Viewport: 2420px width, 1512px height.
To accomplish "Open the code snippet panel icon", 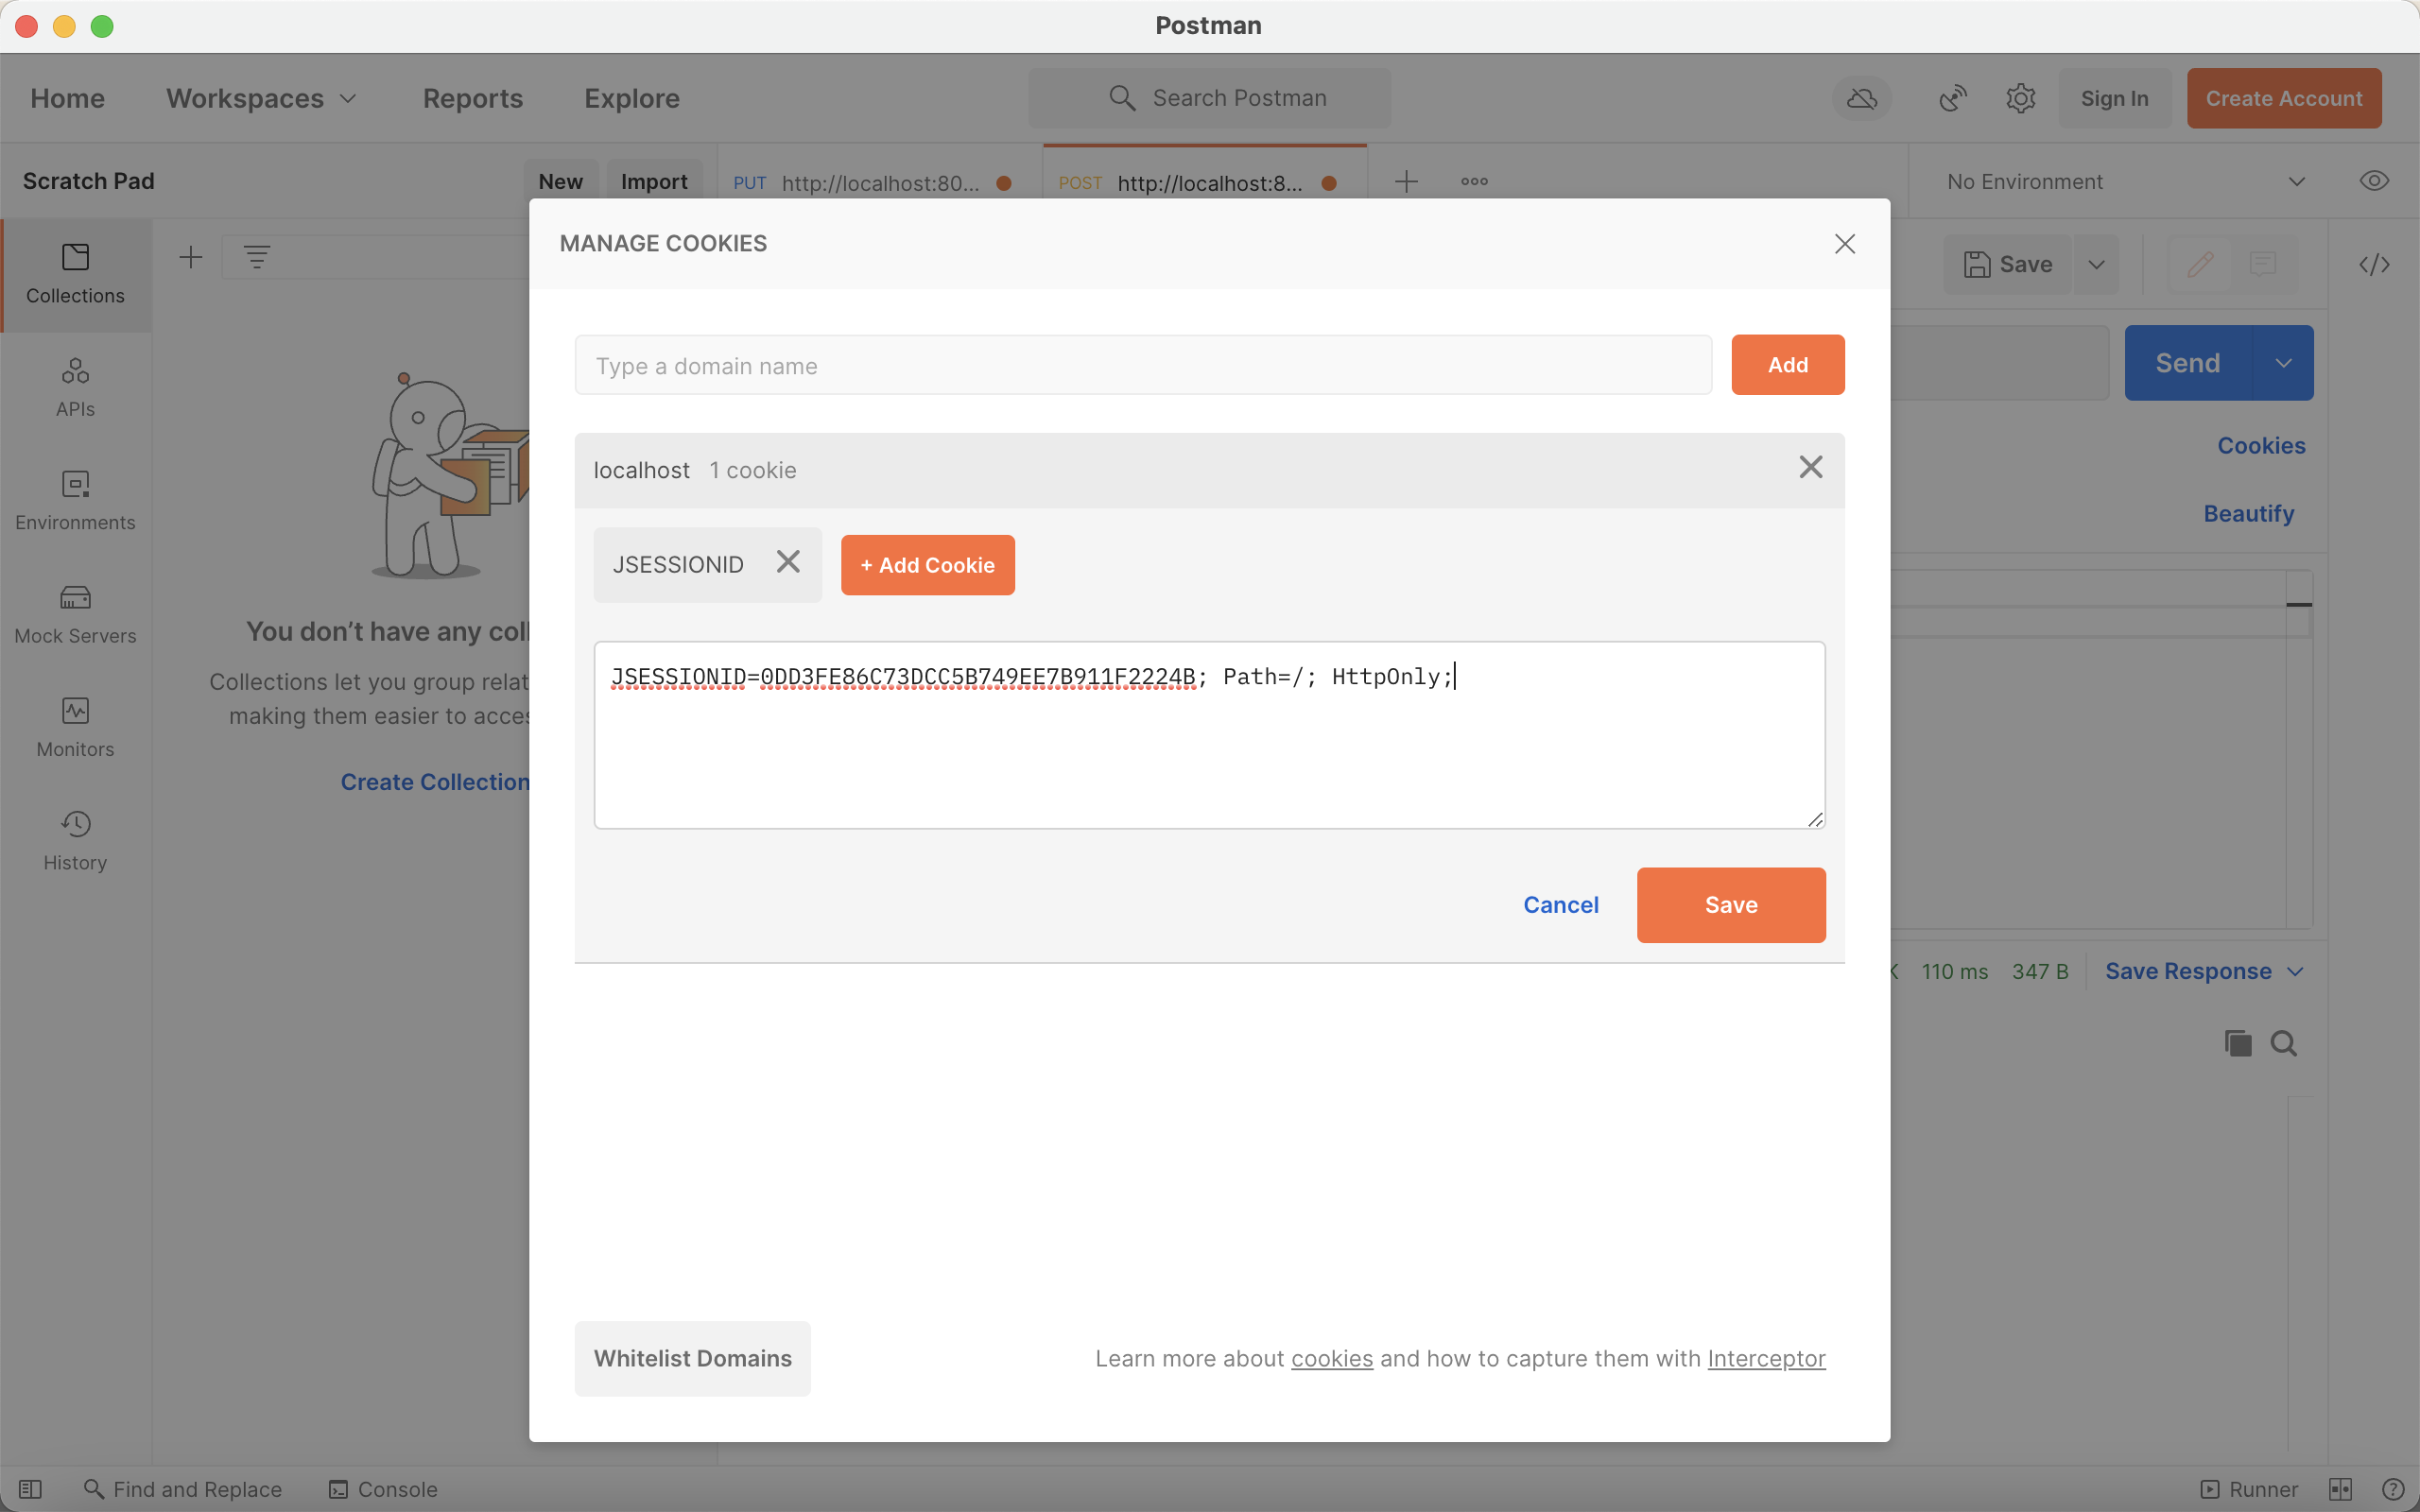I will point(2374,264).
